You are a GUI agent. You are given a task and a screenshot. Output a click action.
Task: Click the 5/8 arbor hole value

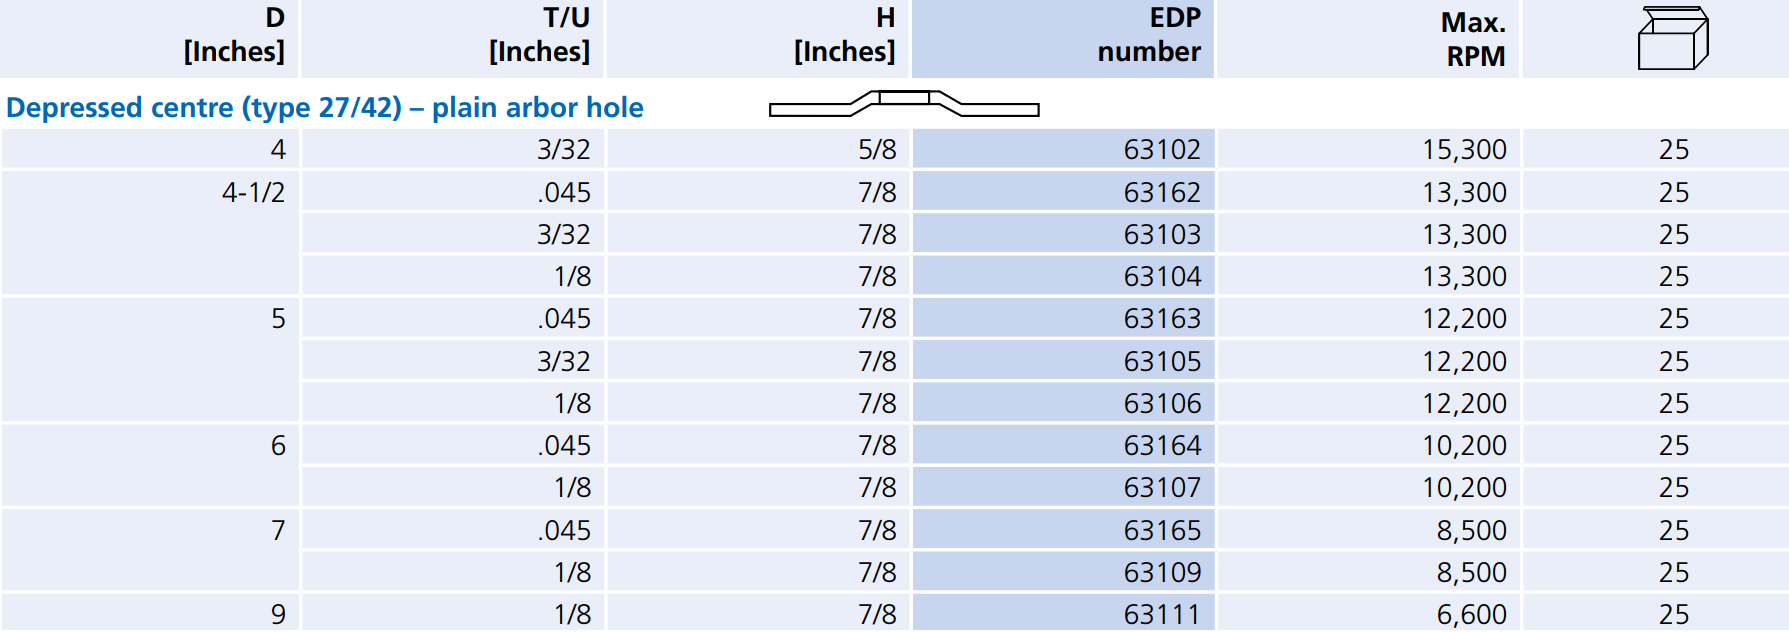(x=877, y=150)
